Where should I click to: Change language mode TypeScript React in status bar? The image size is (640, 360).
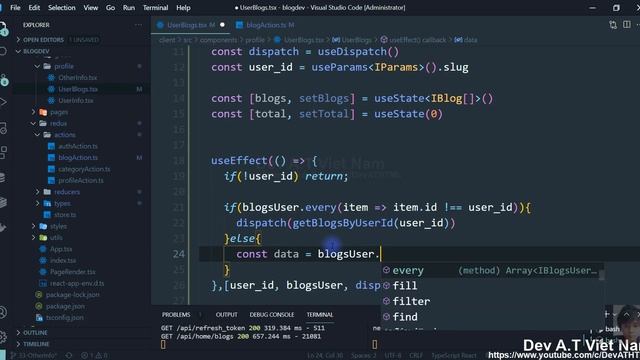click(x=453, y=356)
